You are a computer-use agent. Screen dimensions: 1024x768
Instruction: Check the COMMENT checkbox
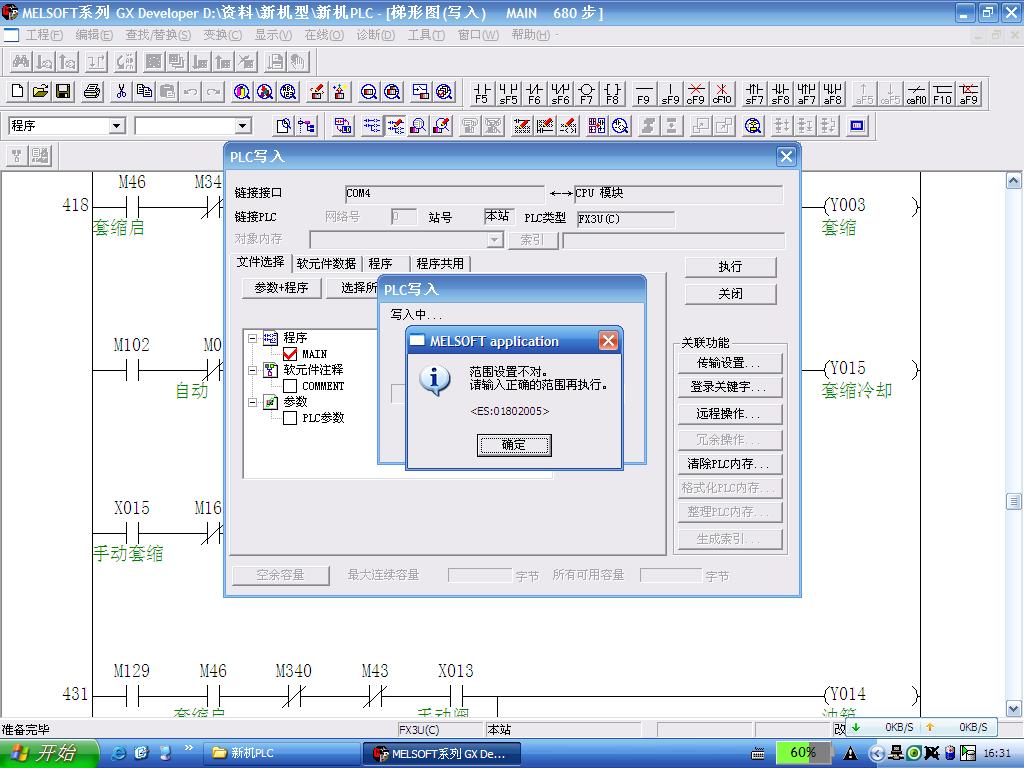290,386
